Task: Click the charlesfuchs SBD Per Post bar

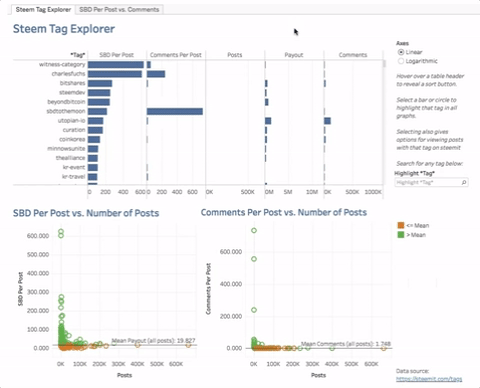Action: tap(115, 74)
